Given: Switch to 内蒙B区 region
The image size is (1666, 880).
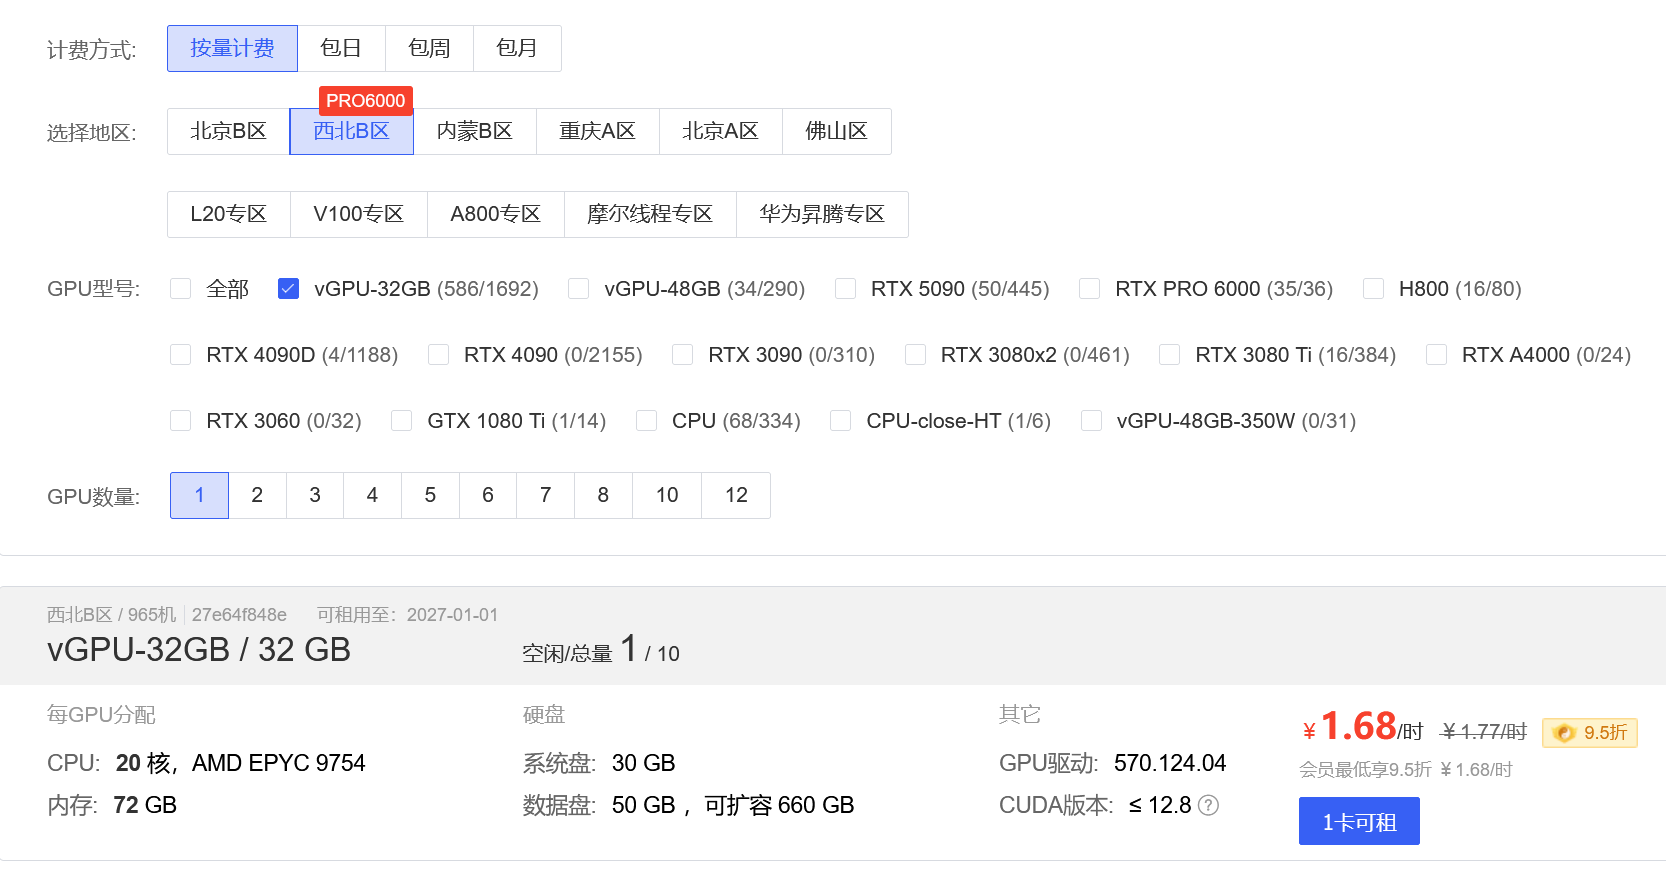Looking at the screenshot, I should tap(475, 131).
